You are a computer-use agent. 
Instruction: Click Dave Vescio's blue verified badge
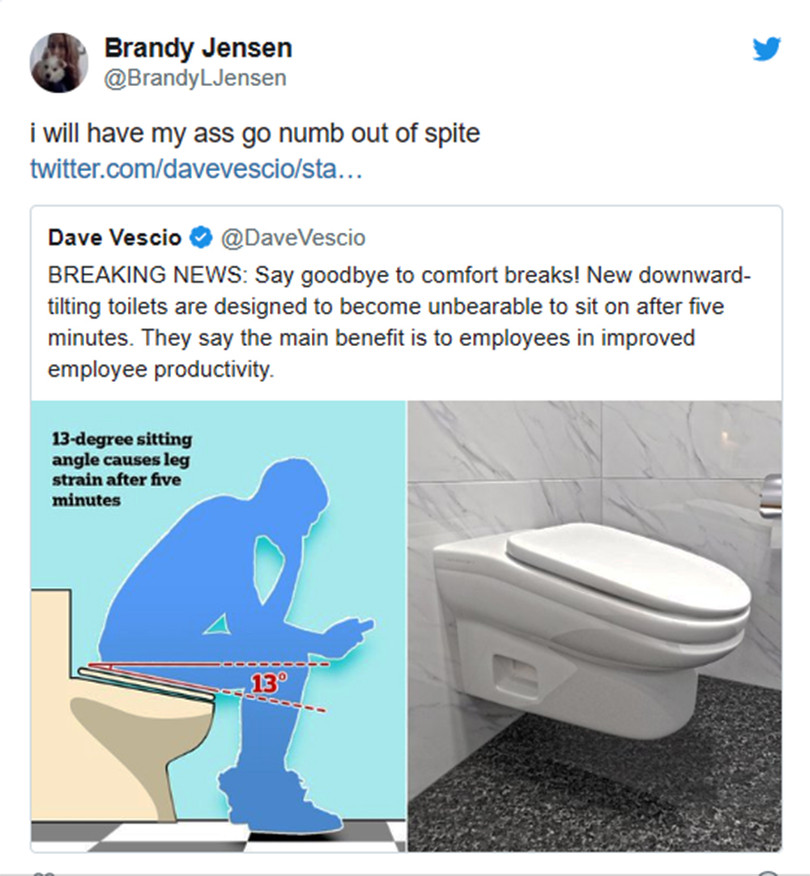click(201, 238)
